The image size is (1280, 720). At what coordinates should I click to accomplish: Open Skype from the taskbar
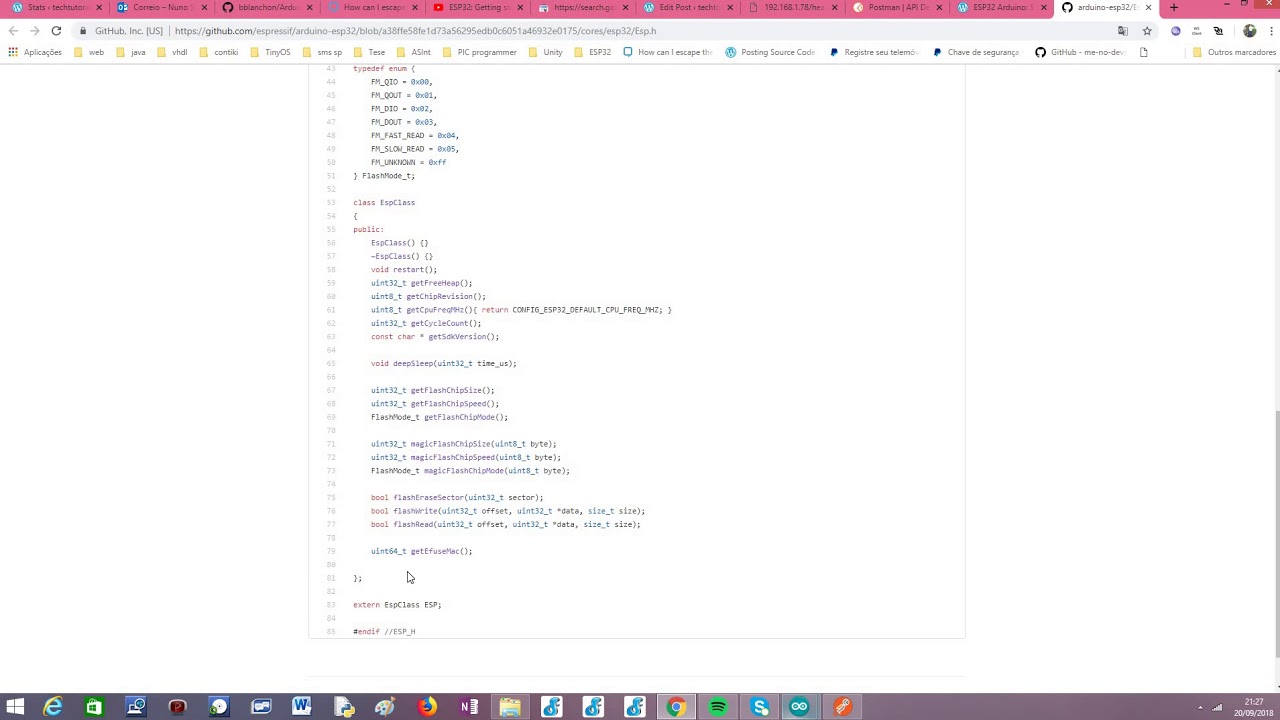pyautogui.click(x=760, y=707)
